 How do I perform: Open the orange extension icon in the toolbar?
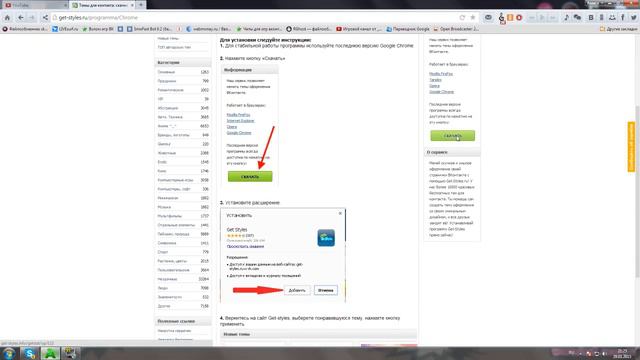click(x=510, y=18)
